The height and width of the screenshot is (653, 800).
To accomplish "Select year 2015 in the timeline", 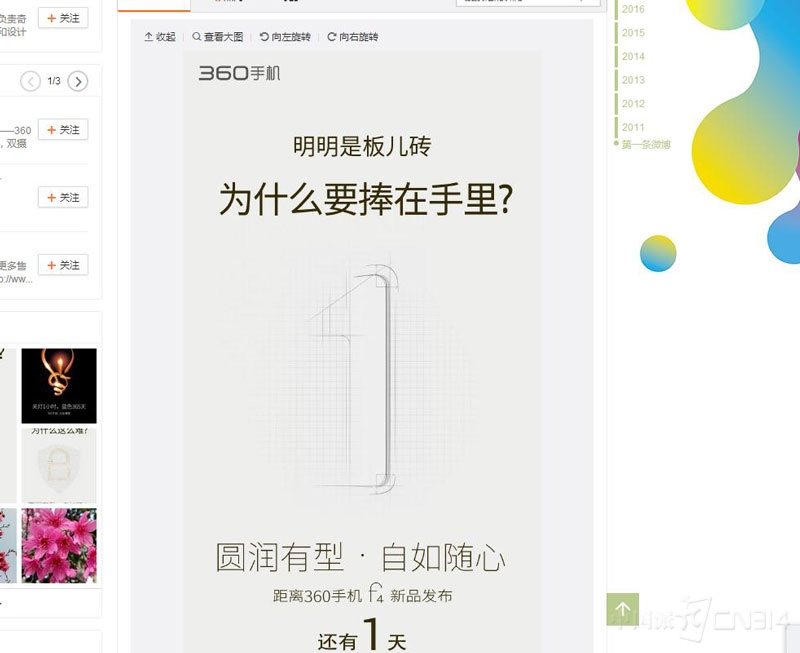I will pyautogui.click(x=633, y=33).
